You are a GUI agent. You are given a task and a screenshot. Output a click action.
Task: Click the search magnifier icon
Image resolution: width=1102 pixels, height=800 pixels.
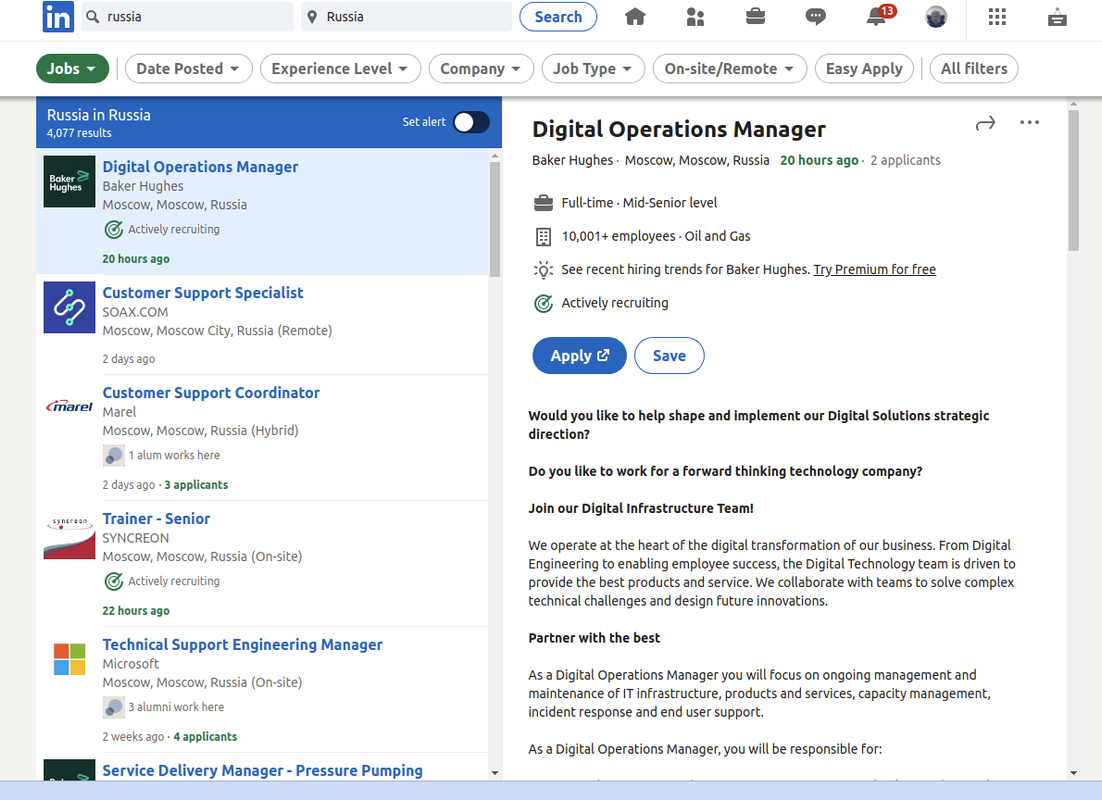(x=92, y=16)
